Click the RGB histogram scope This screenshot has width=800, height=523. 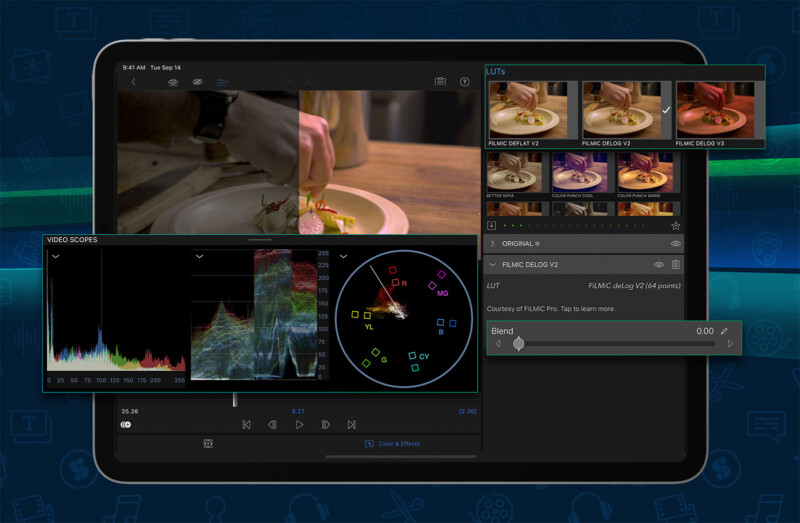(x=116, y=316)
